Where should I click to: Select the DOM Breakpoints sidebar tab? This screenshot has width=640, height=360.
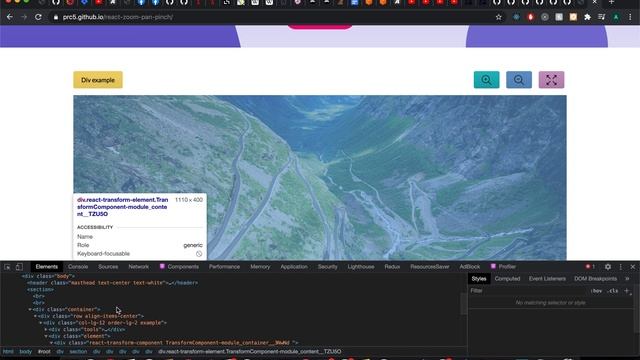pos(595,279)
